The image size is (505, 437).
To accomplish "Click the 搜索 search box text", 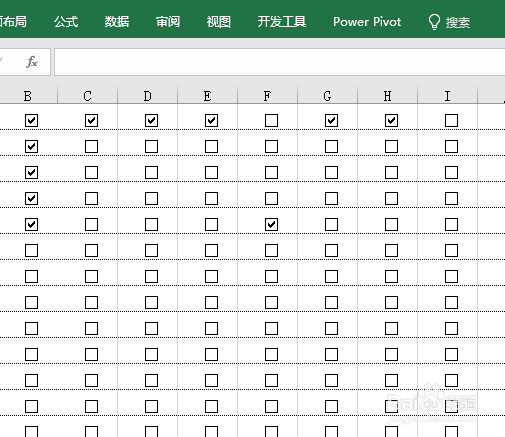I will pyautogui.click(x=458, y=22).
